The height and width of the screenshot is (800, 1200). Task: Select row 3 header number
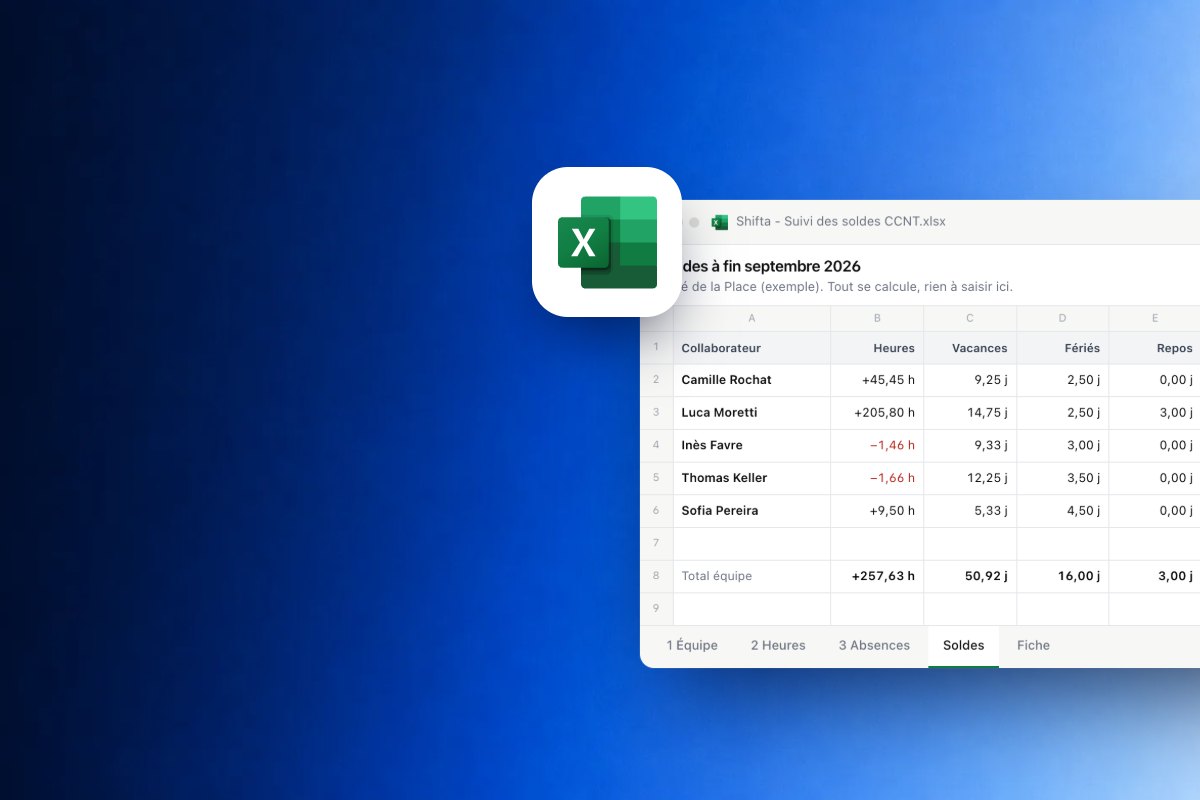coord(656,412)
